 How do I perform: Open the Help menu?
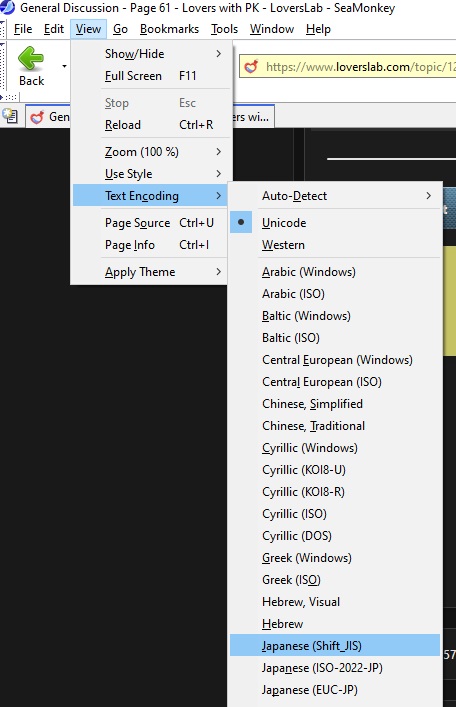tap(318, 29)
